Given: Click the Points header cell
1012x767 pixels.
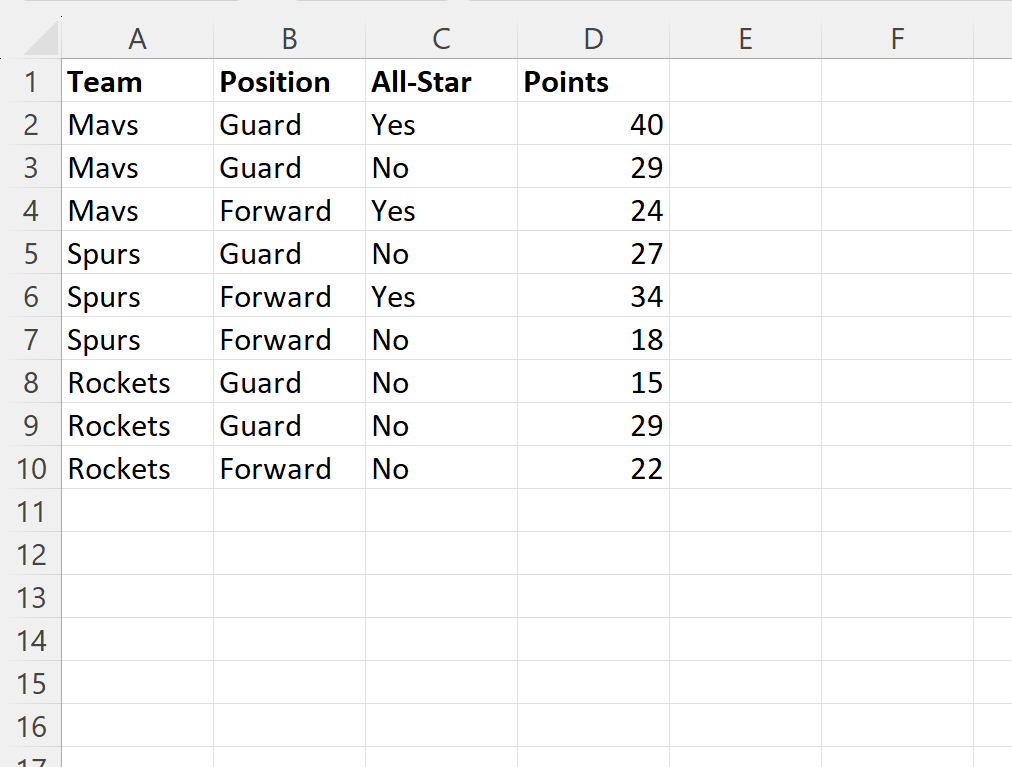Looking at the screenshot, I should [593, 81].
